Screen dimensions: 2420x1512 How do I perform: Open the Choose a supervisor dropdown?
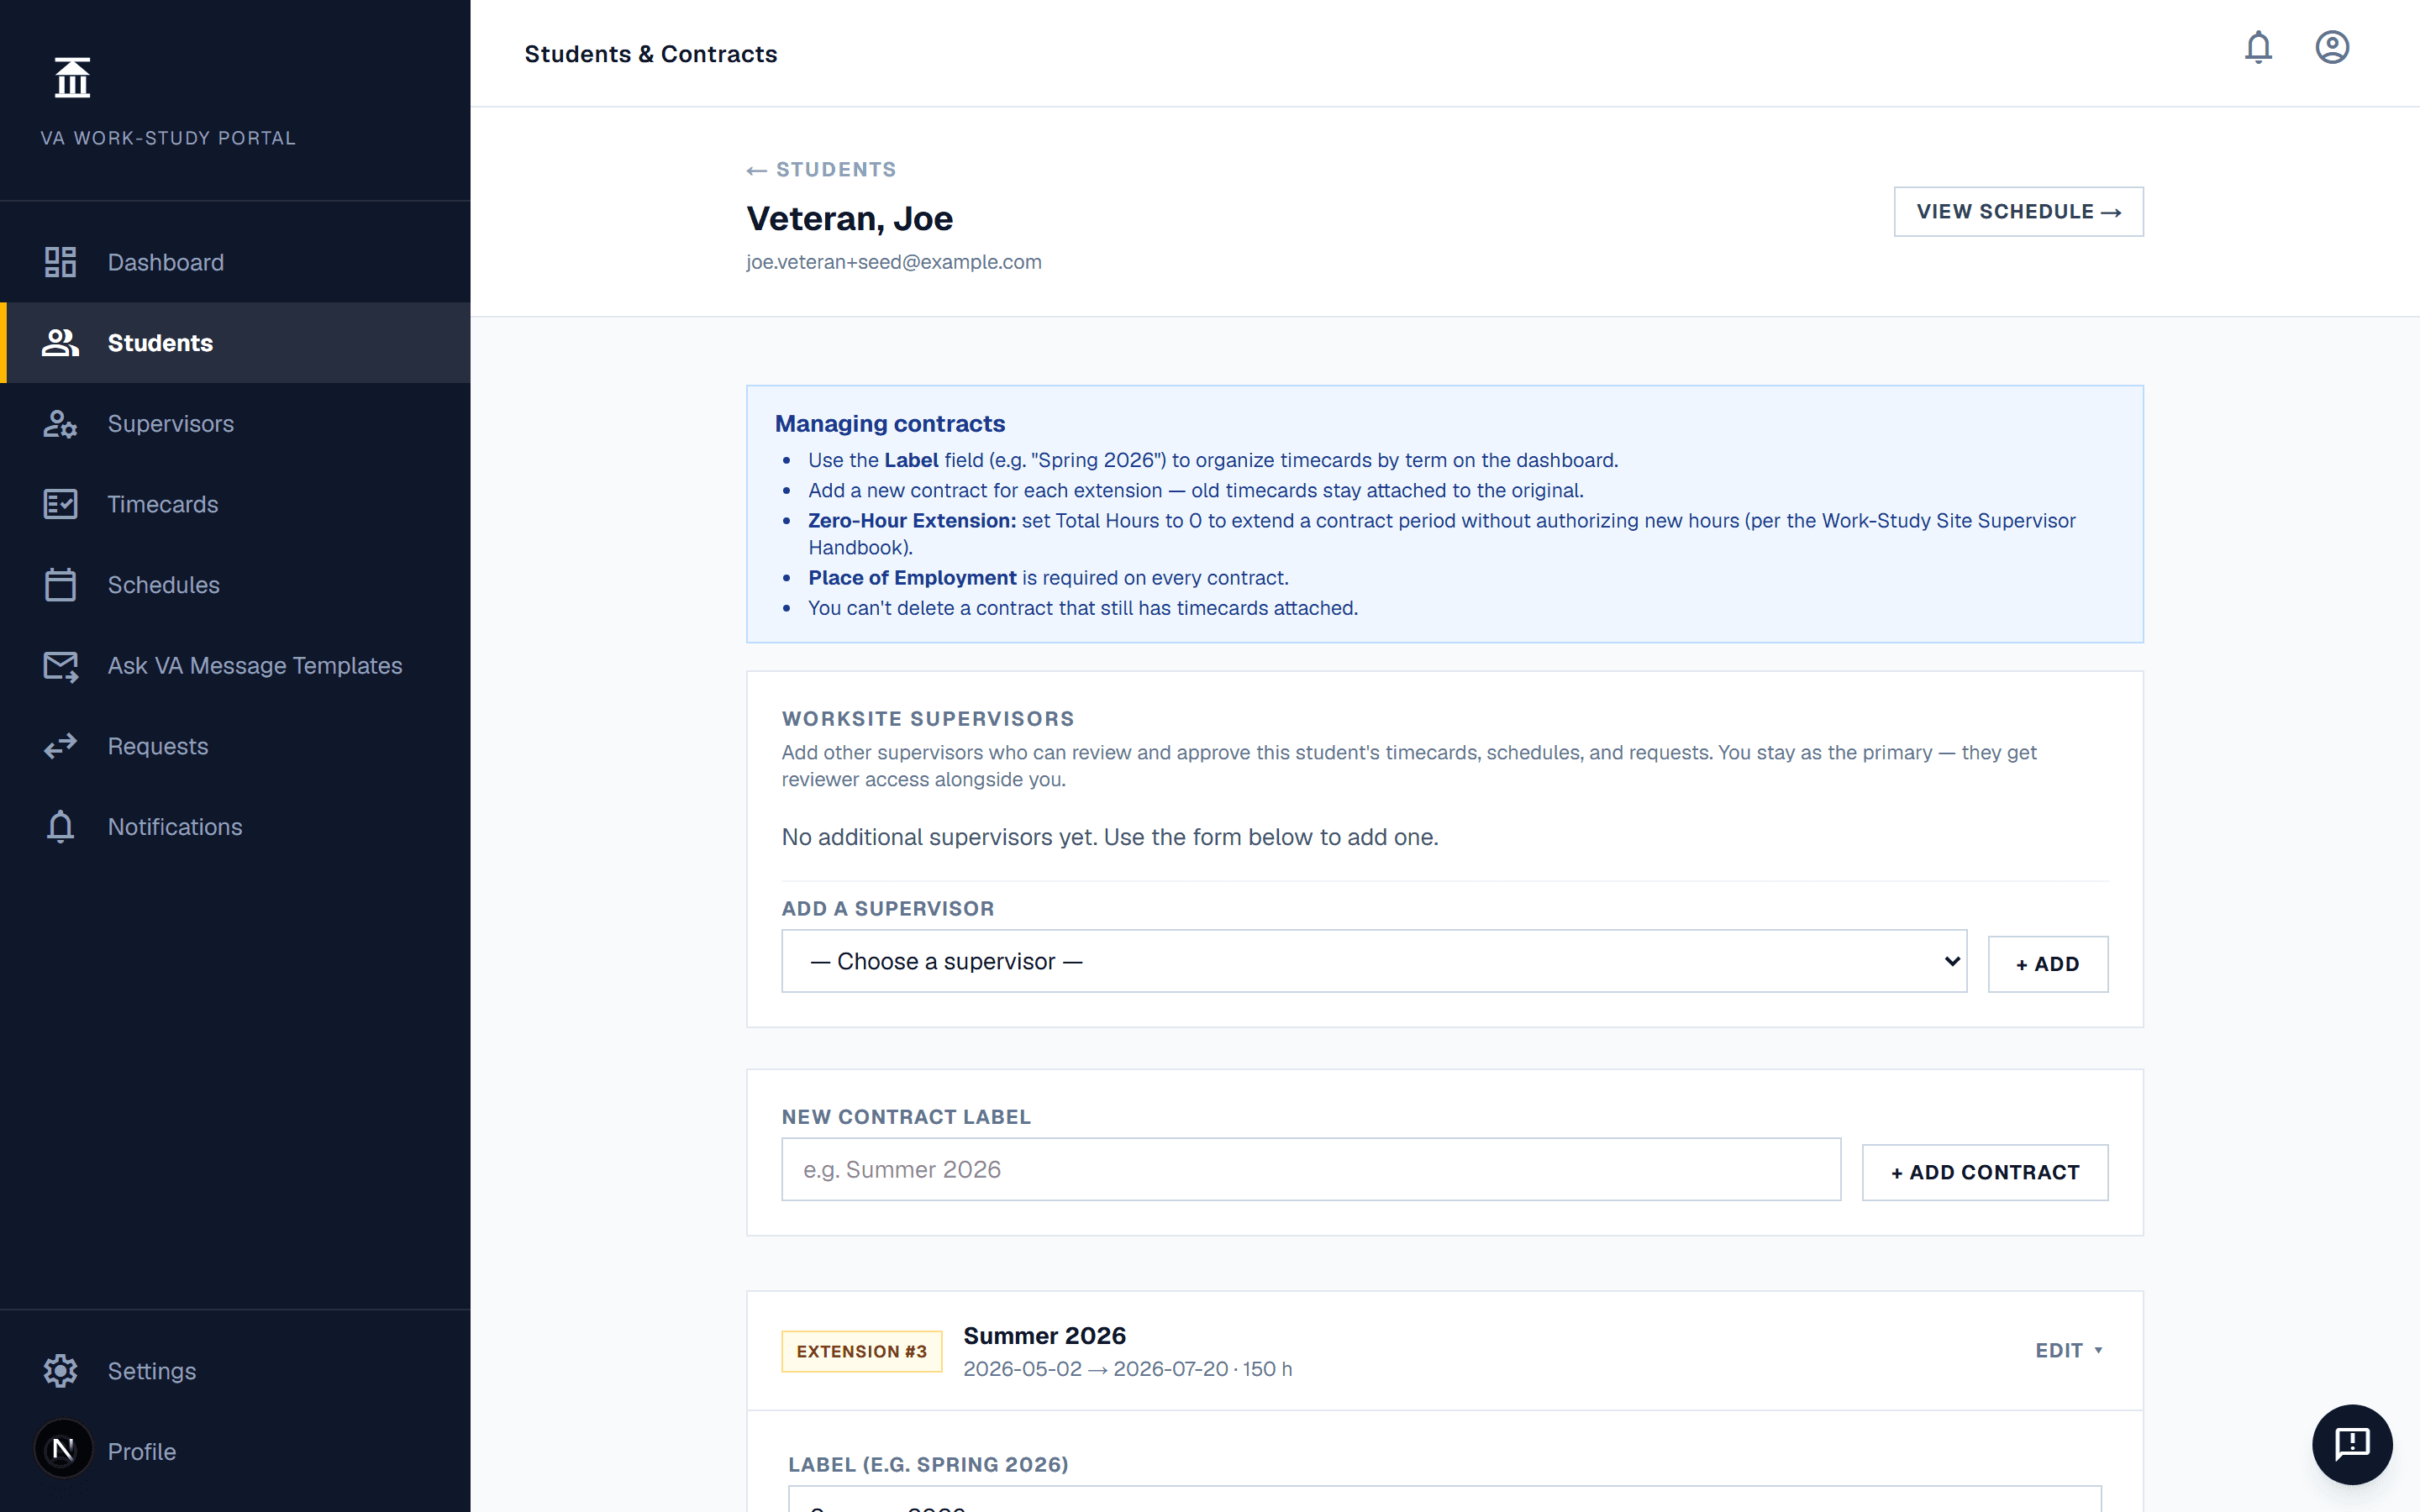[x=1374, y=961]
